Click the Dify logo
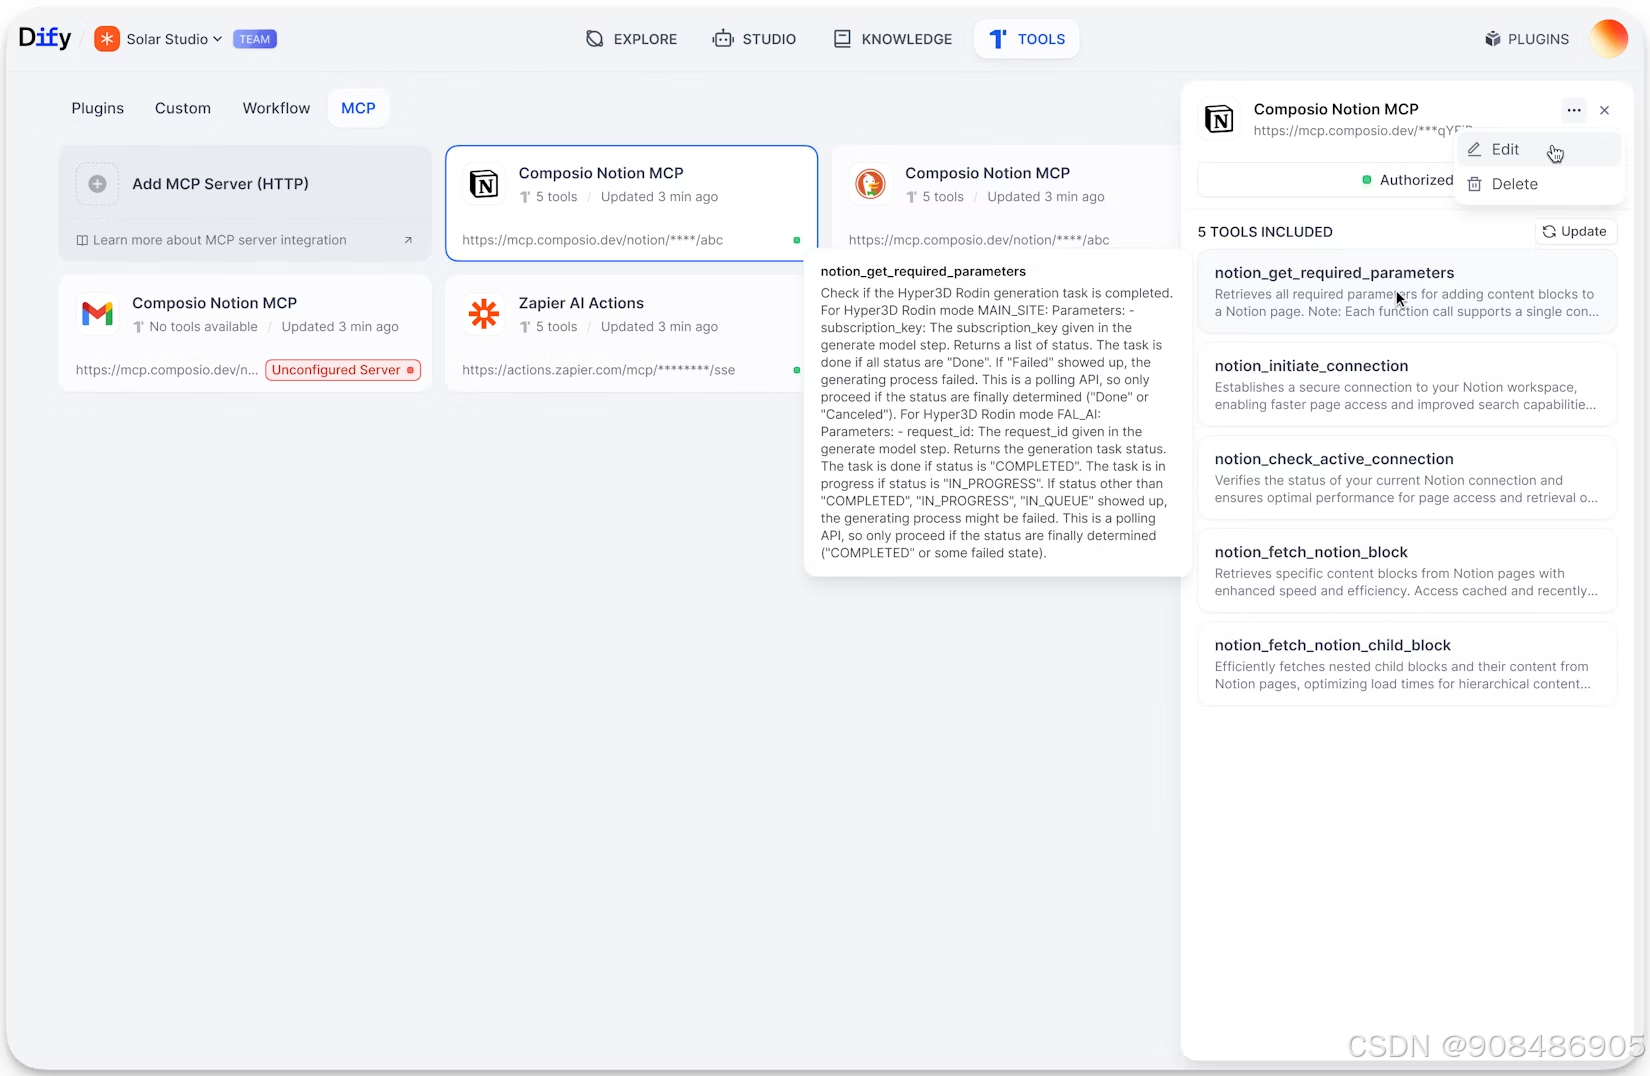 click(x=45, y=38)
